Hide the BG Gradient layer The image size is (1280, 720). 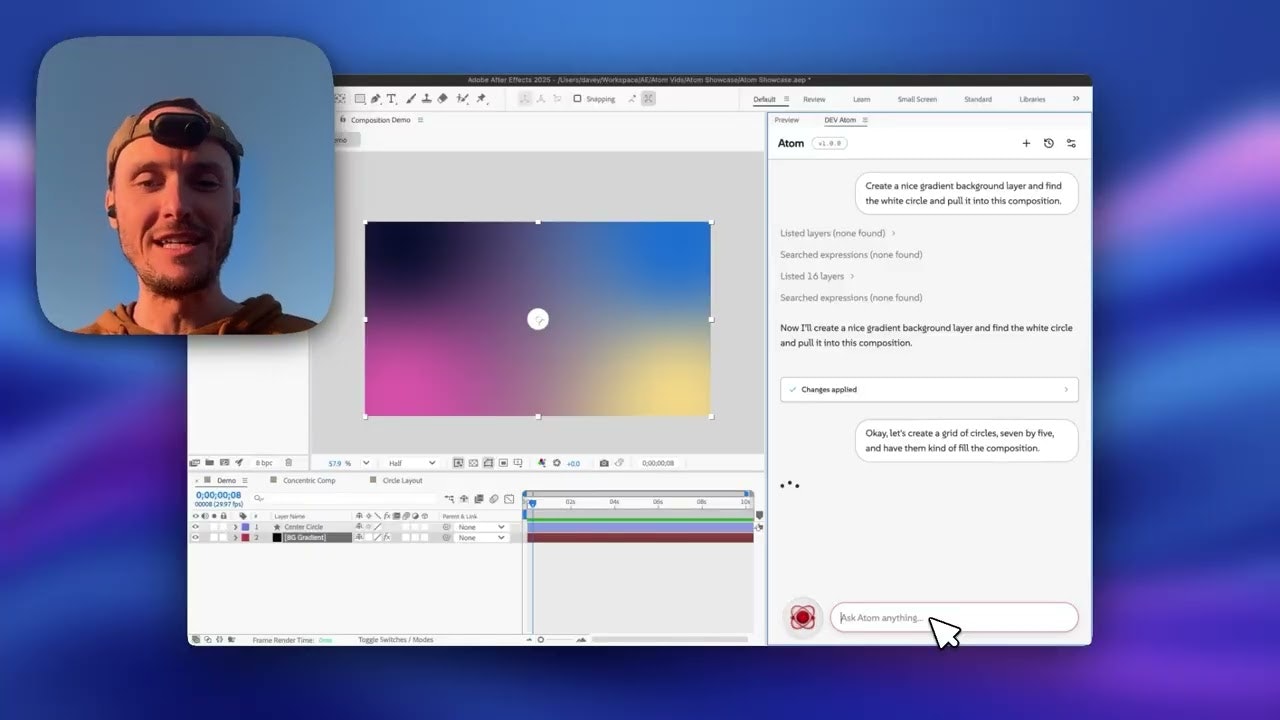coord(195,538)
